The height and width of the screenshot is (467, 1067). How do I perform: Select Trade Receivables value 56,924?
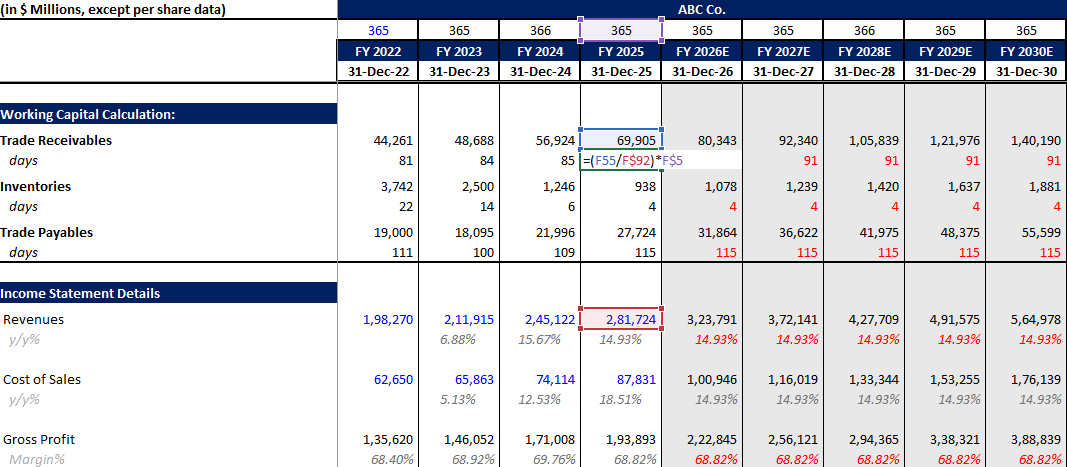(555, 141)
